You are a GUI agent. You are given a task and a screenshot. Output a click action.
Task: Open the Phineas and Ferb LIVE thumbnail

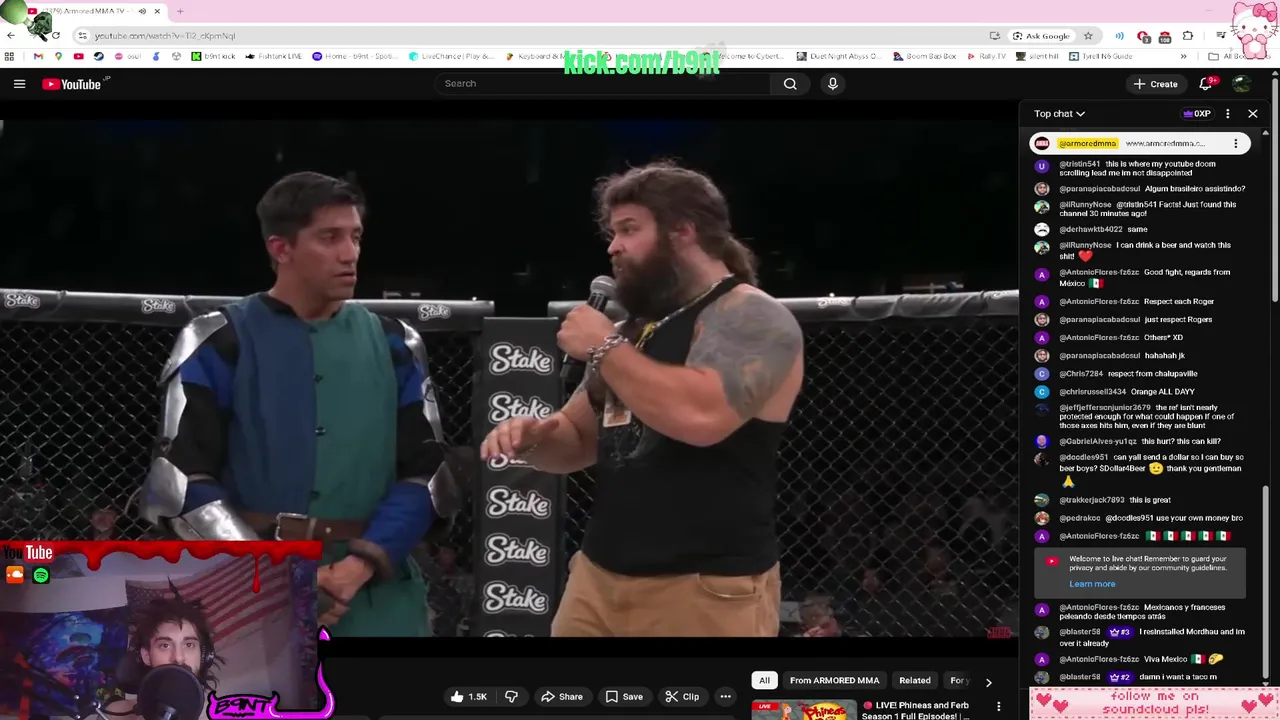[x=803, y=710]
